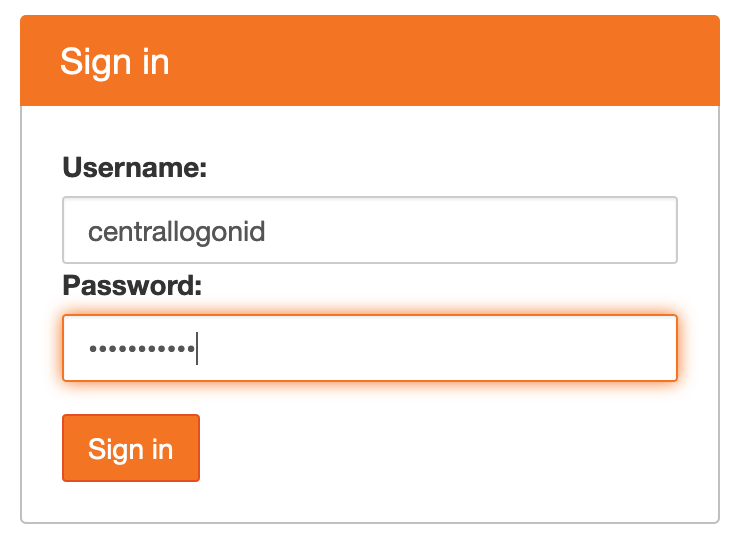Click the masked password dots

[141, 349]
